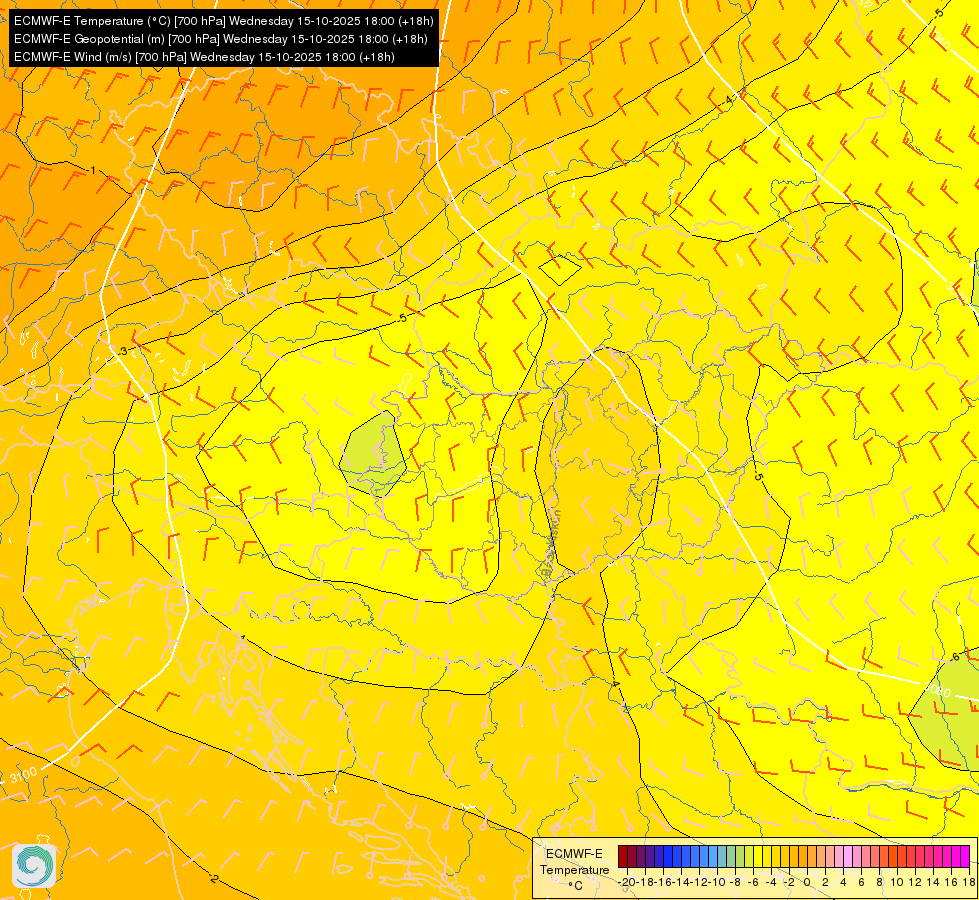The height and width of the screenshot is (900, 979).
Task: Click the '-10' legend scale label
Action: [x=717, y=882]
